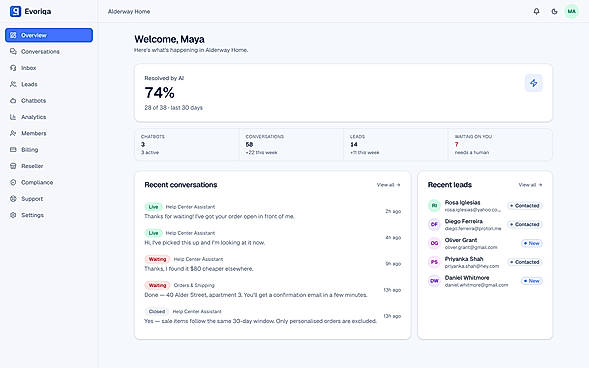Click Contacted badge for Priyanka Shah
Viewport: 589px width, 368px height.
tap(525, 262)
